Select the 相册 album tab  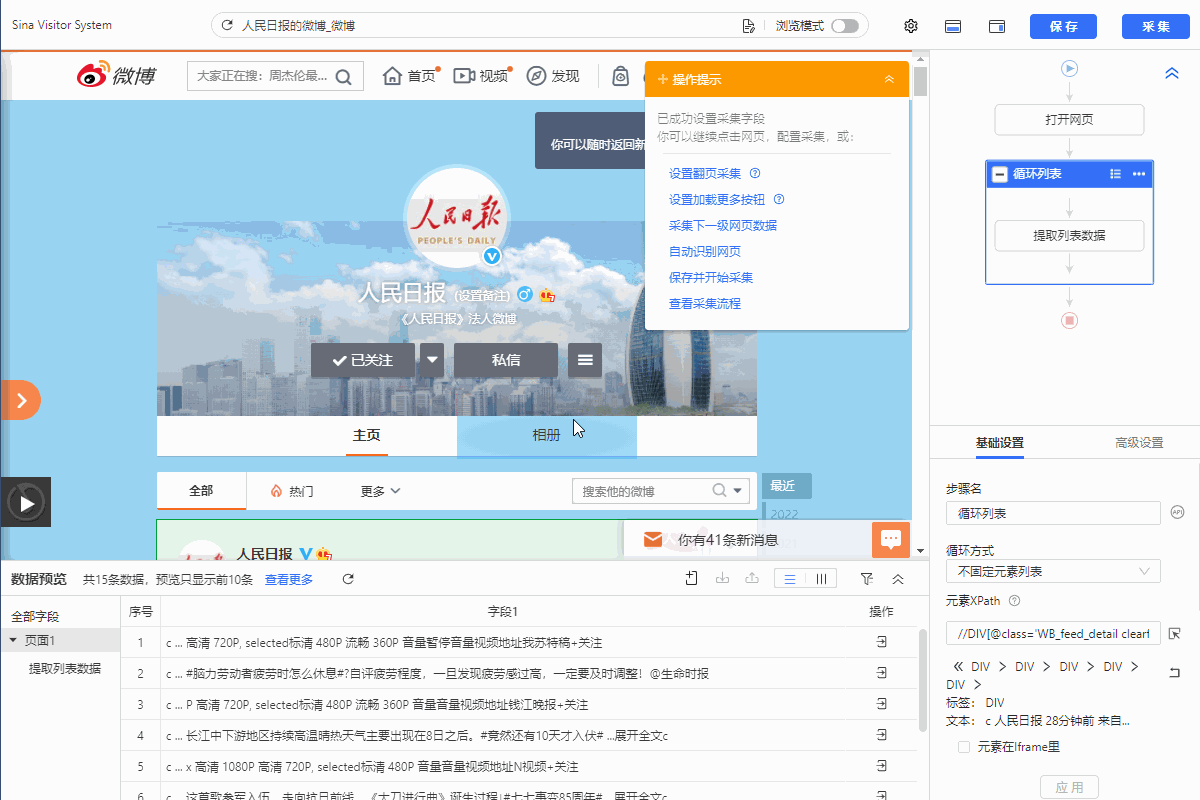(x=546, y=436)
